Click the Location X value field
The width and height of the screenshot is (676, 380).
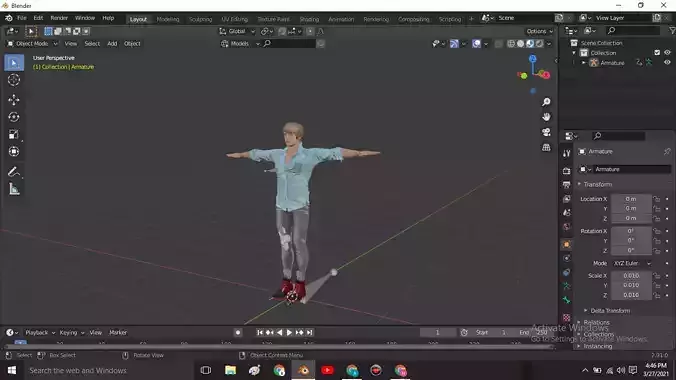click(631, 199)
